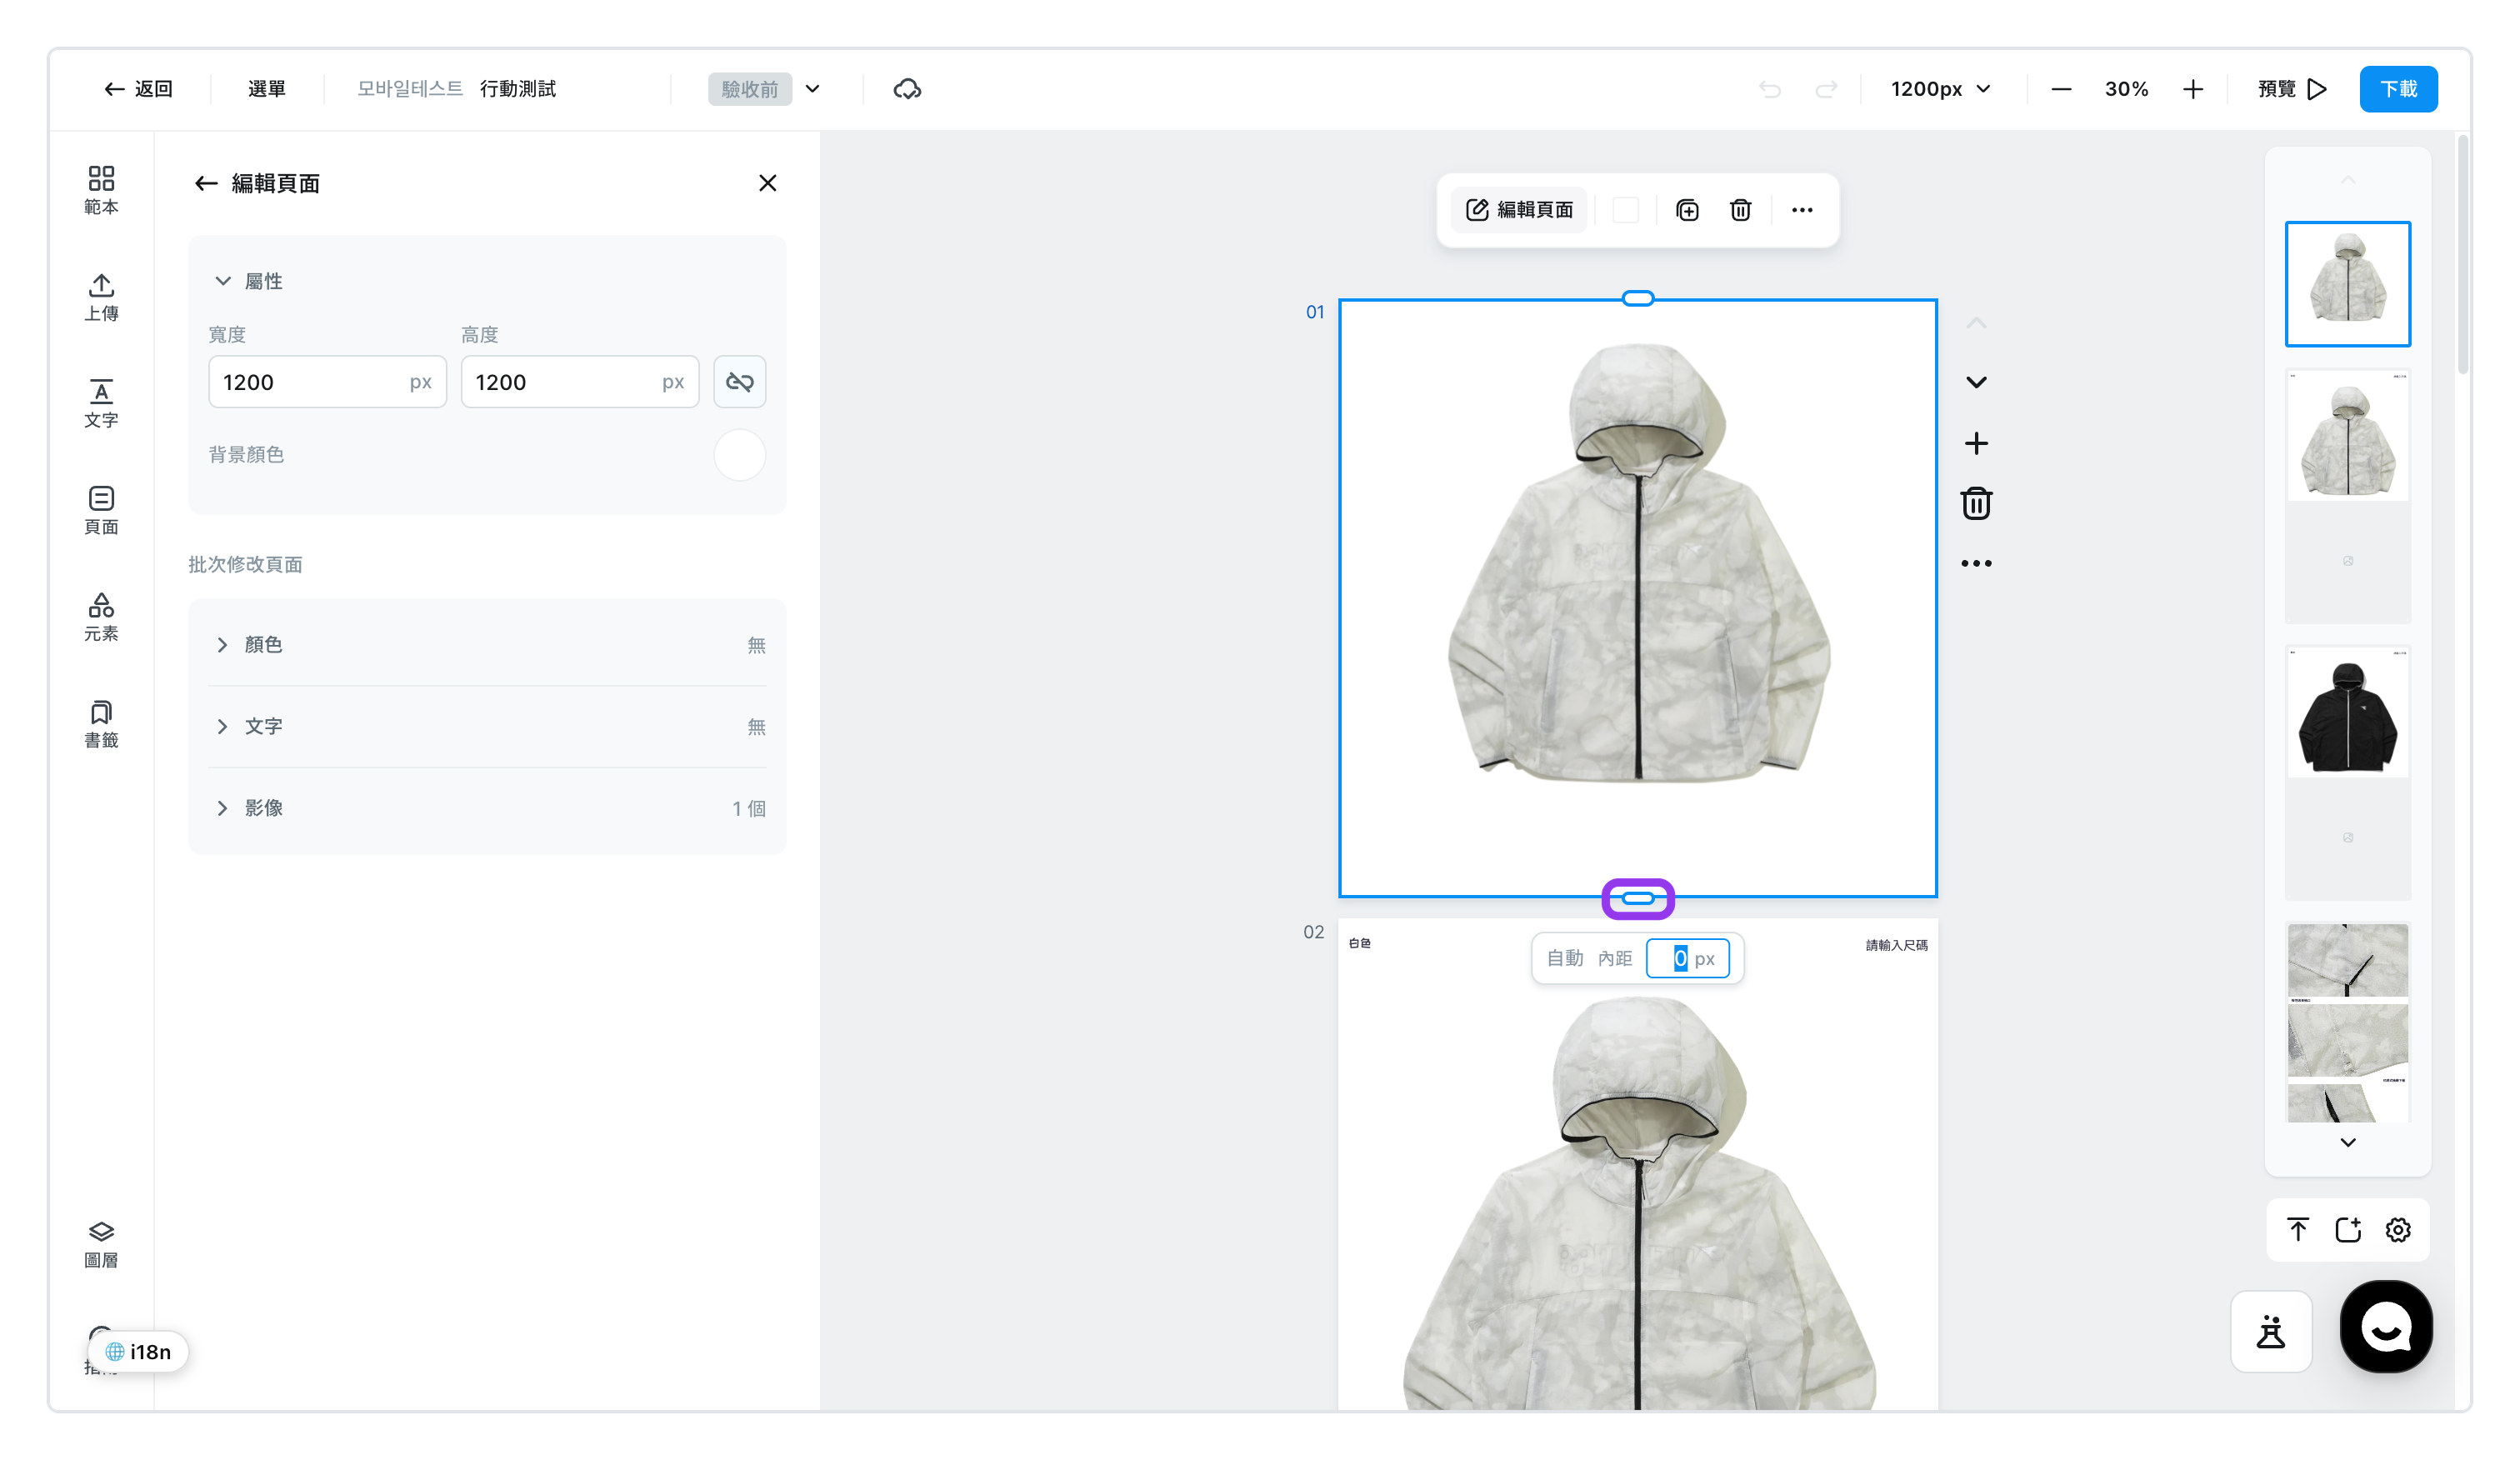Toggle the width-height aspect ratio lock
Screen dimensions: 2520x1460
click(x=740, y=382)
